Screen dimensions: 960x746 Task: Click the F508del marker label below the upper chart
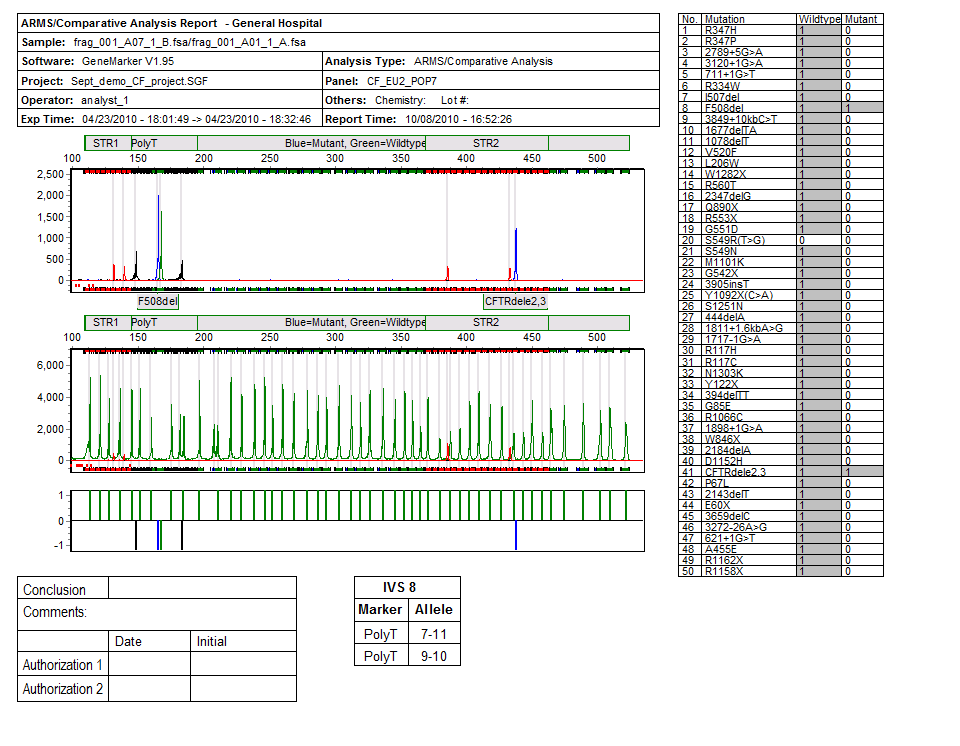coord(158,300)
